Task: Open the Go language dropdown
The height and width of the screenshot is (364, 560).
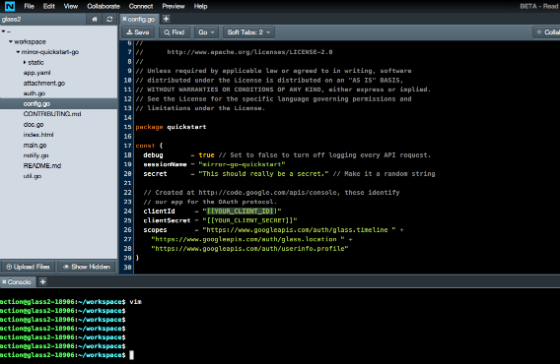Action: coord(206,32)
